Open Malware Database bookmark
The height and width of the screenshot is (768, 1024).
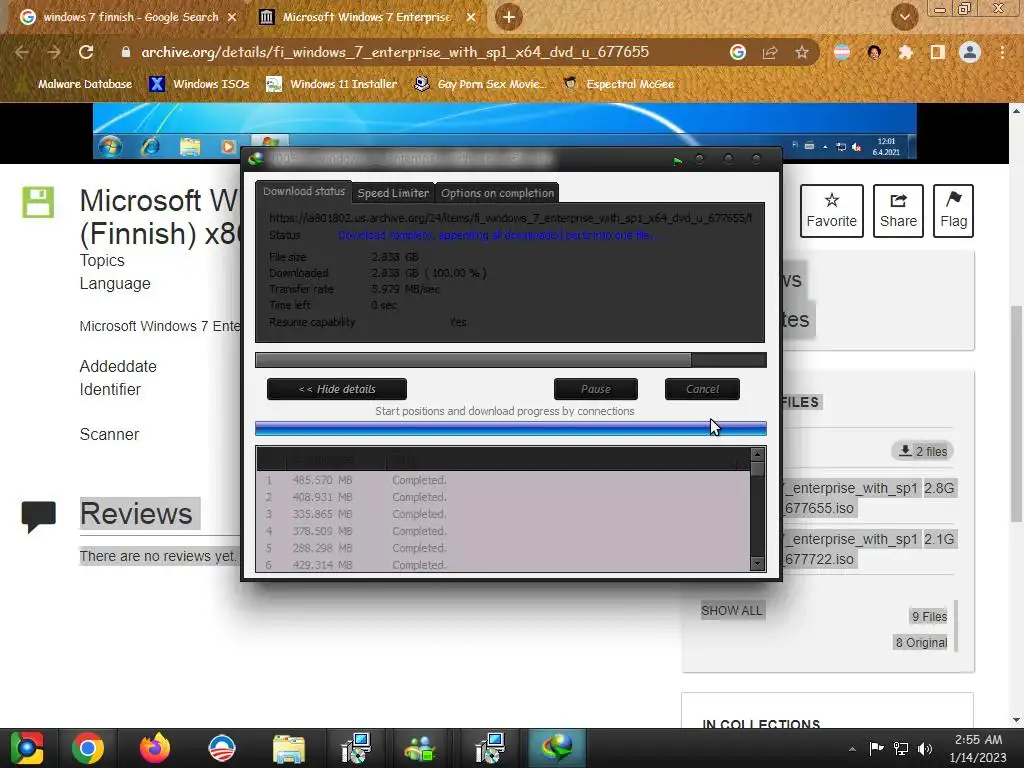(x=76, y=84)
